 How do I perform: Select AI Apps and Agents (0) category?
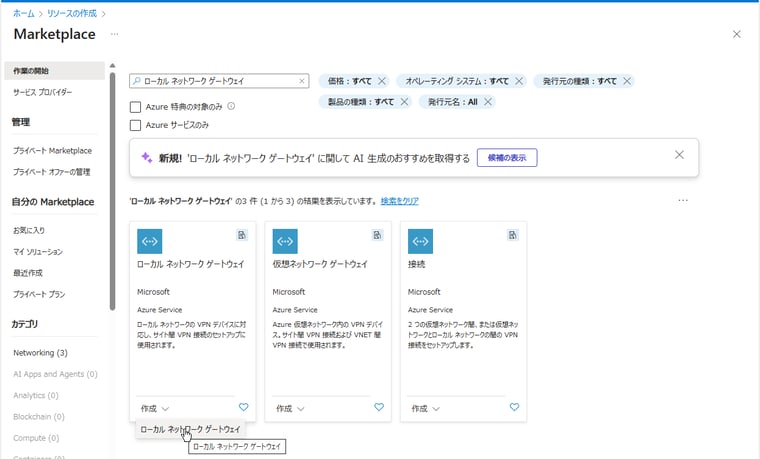(55, 374)
